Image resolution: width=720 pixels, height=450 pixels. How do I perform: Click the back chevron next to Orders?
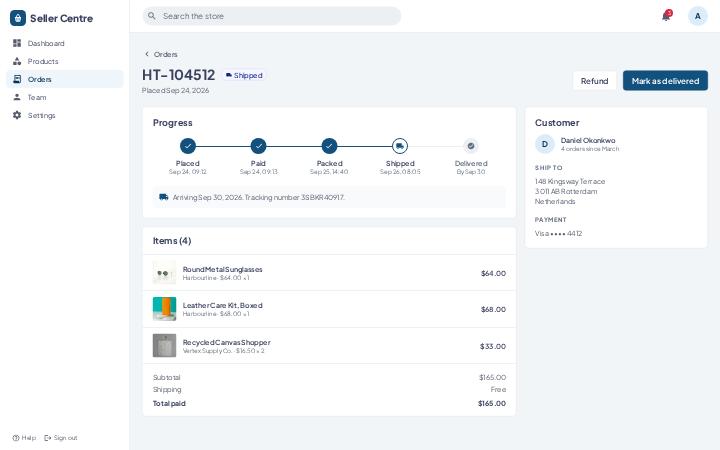(x=147, y=54)
